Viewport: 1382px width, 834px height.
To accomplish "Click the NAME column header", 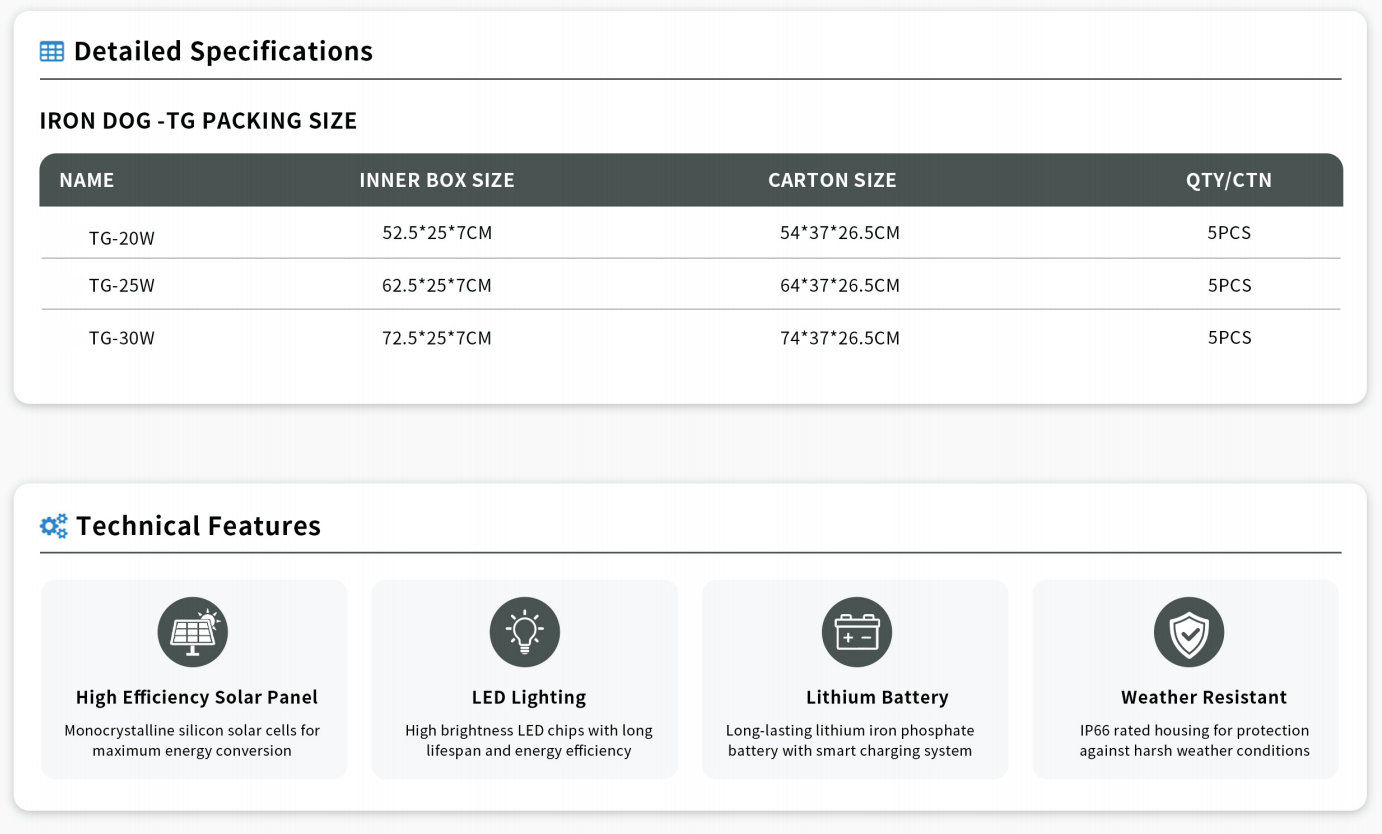I will [x=87, y=180].
